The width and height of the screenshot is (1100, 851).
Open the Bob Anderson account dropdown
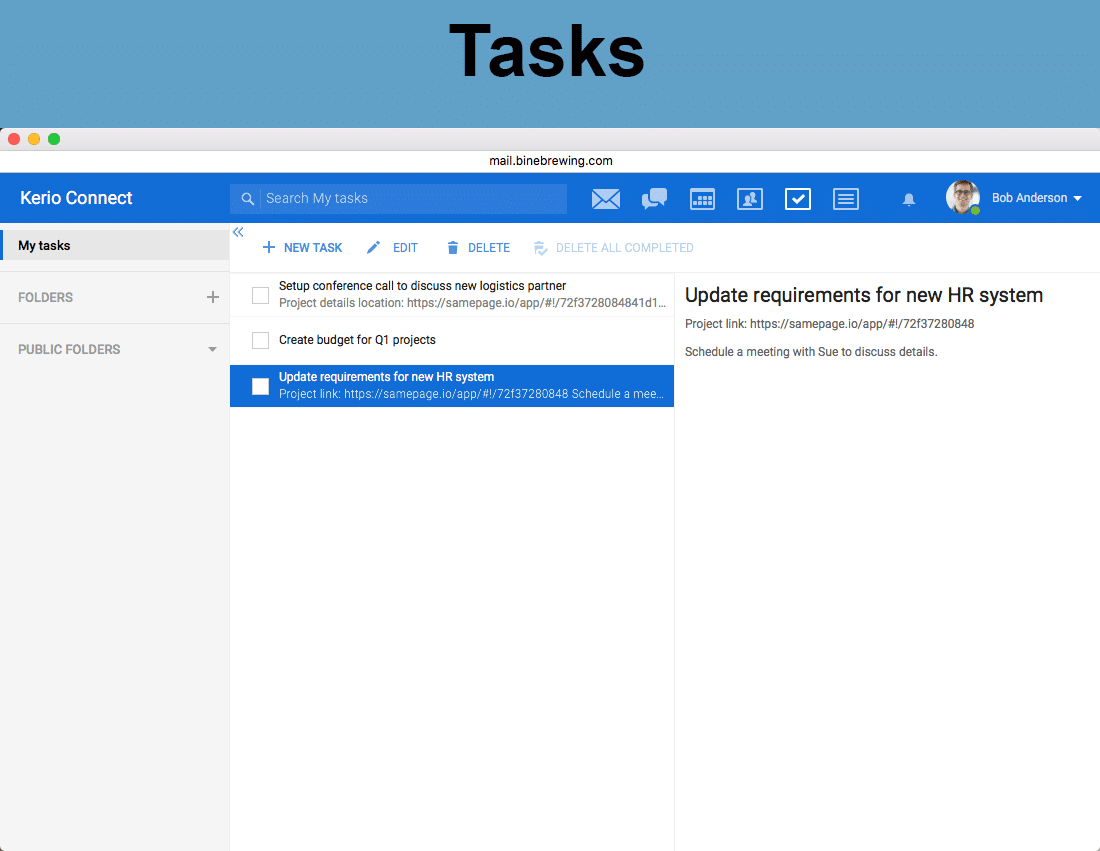pos(1036,198)
